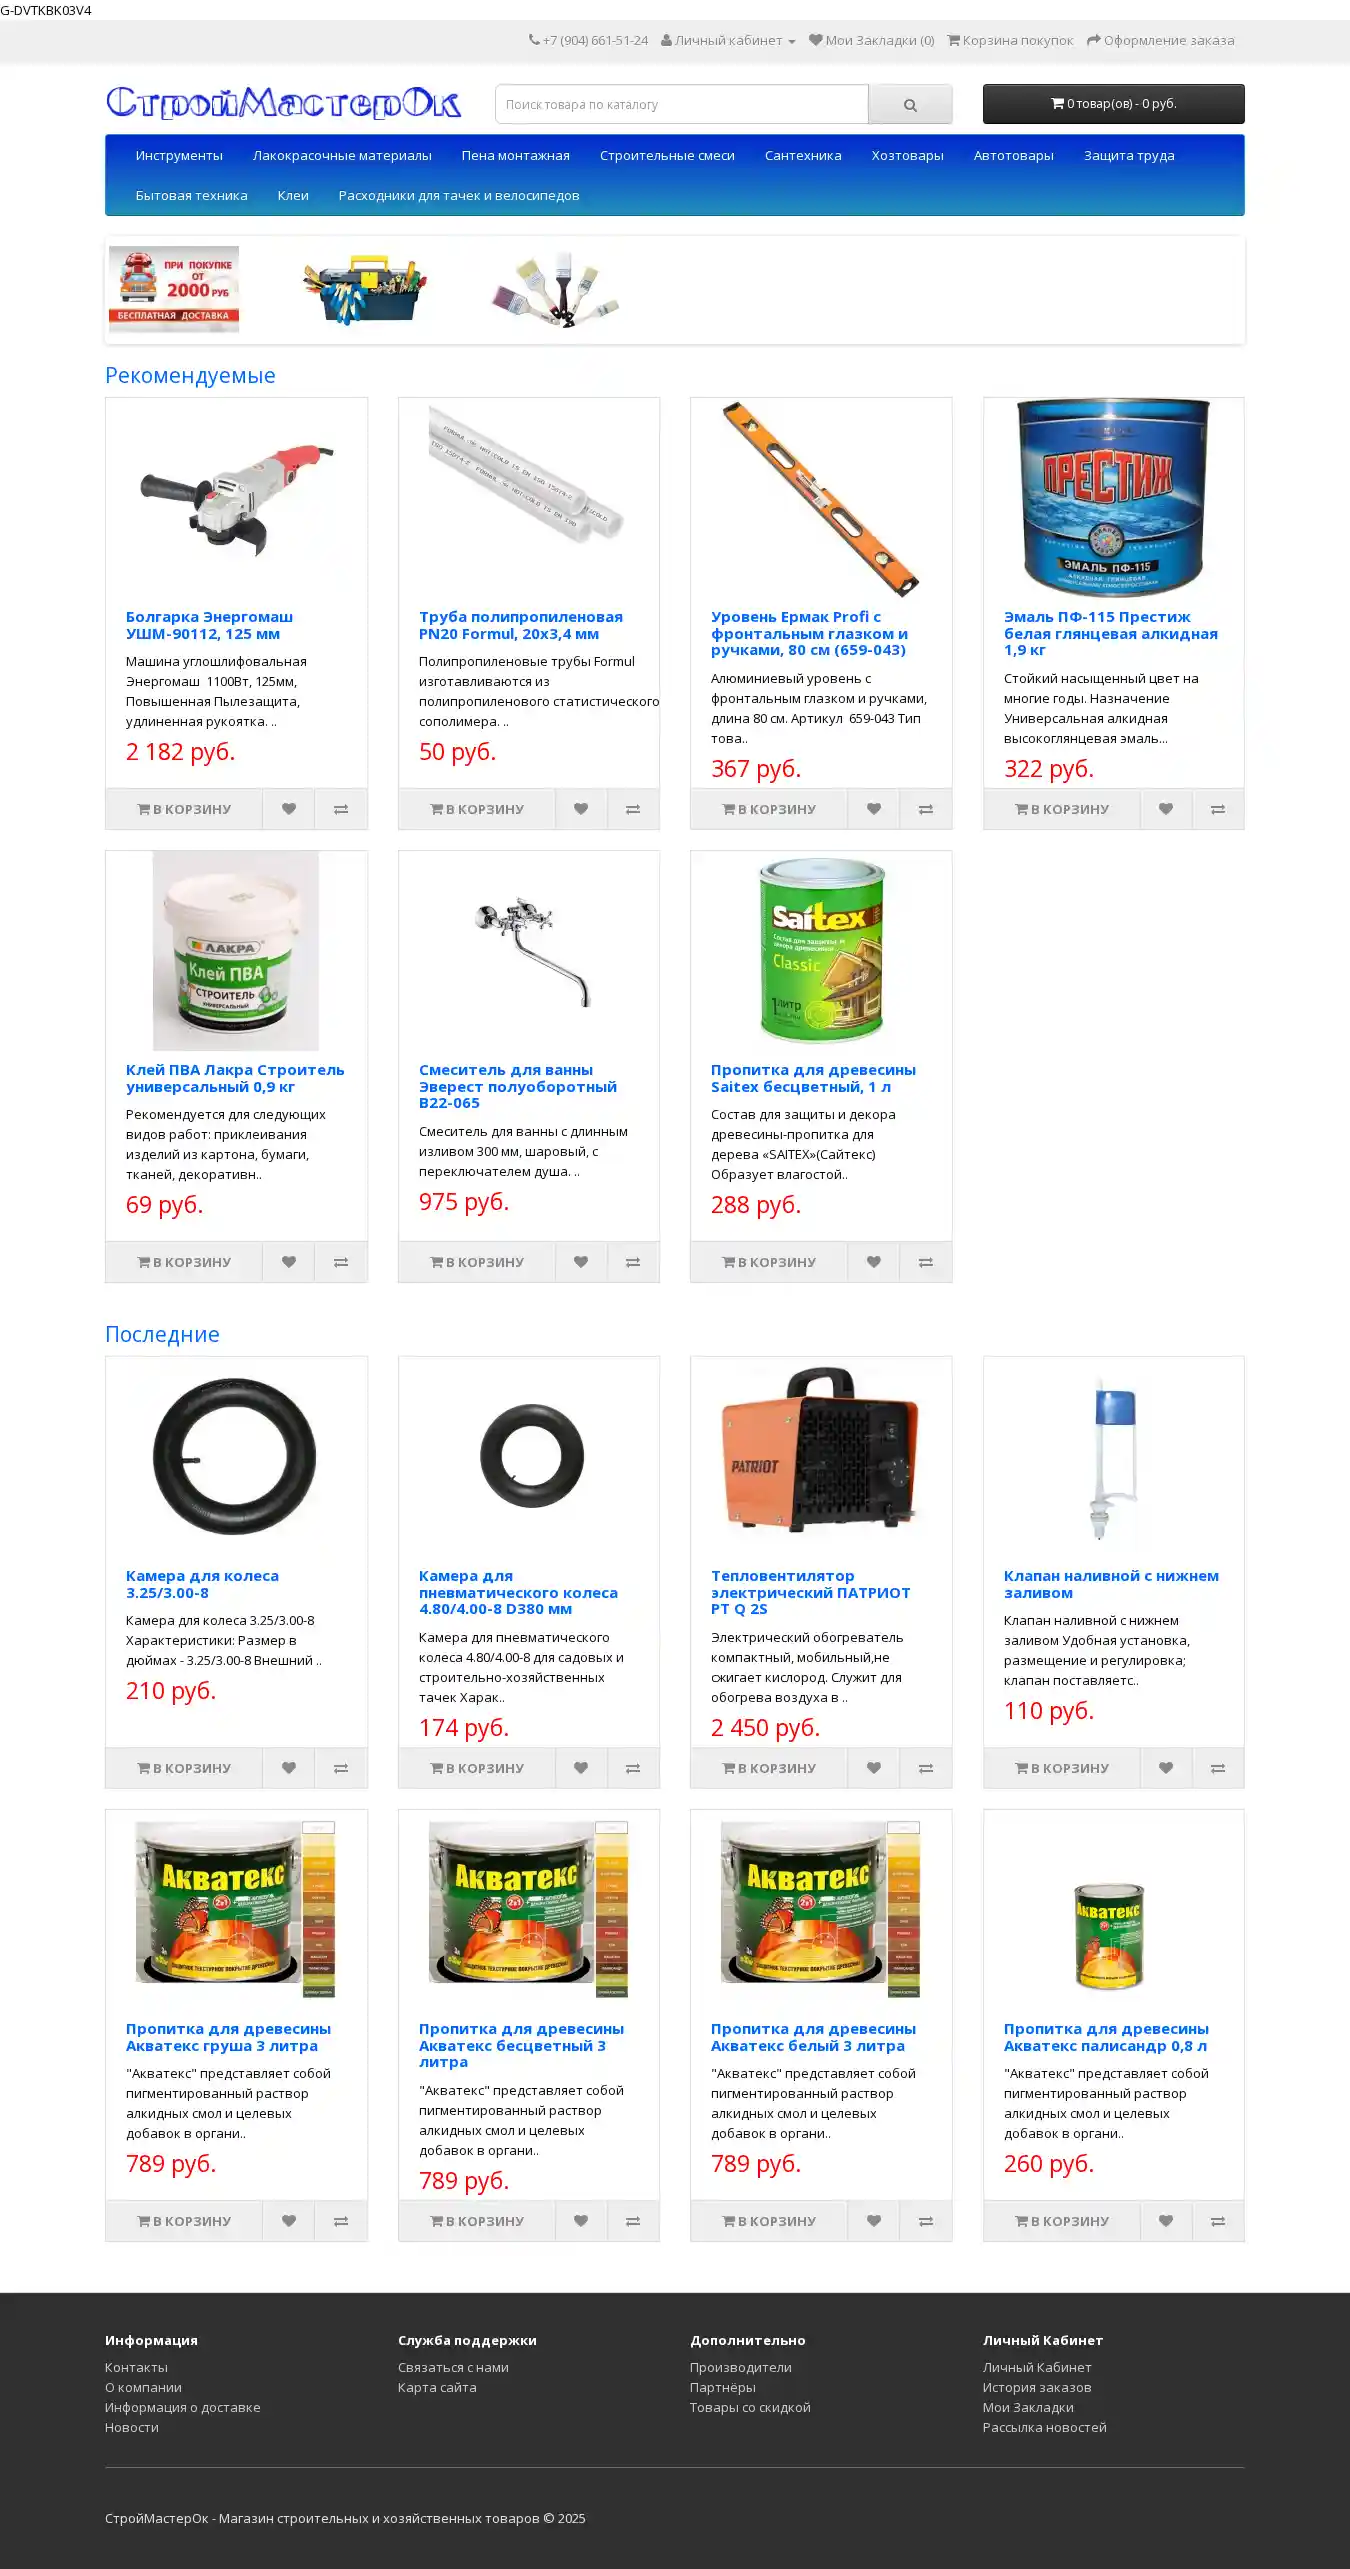1350x2569 pixels.
Task: Click the search magnifier button
Action: tap(910, 104)
